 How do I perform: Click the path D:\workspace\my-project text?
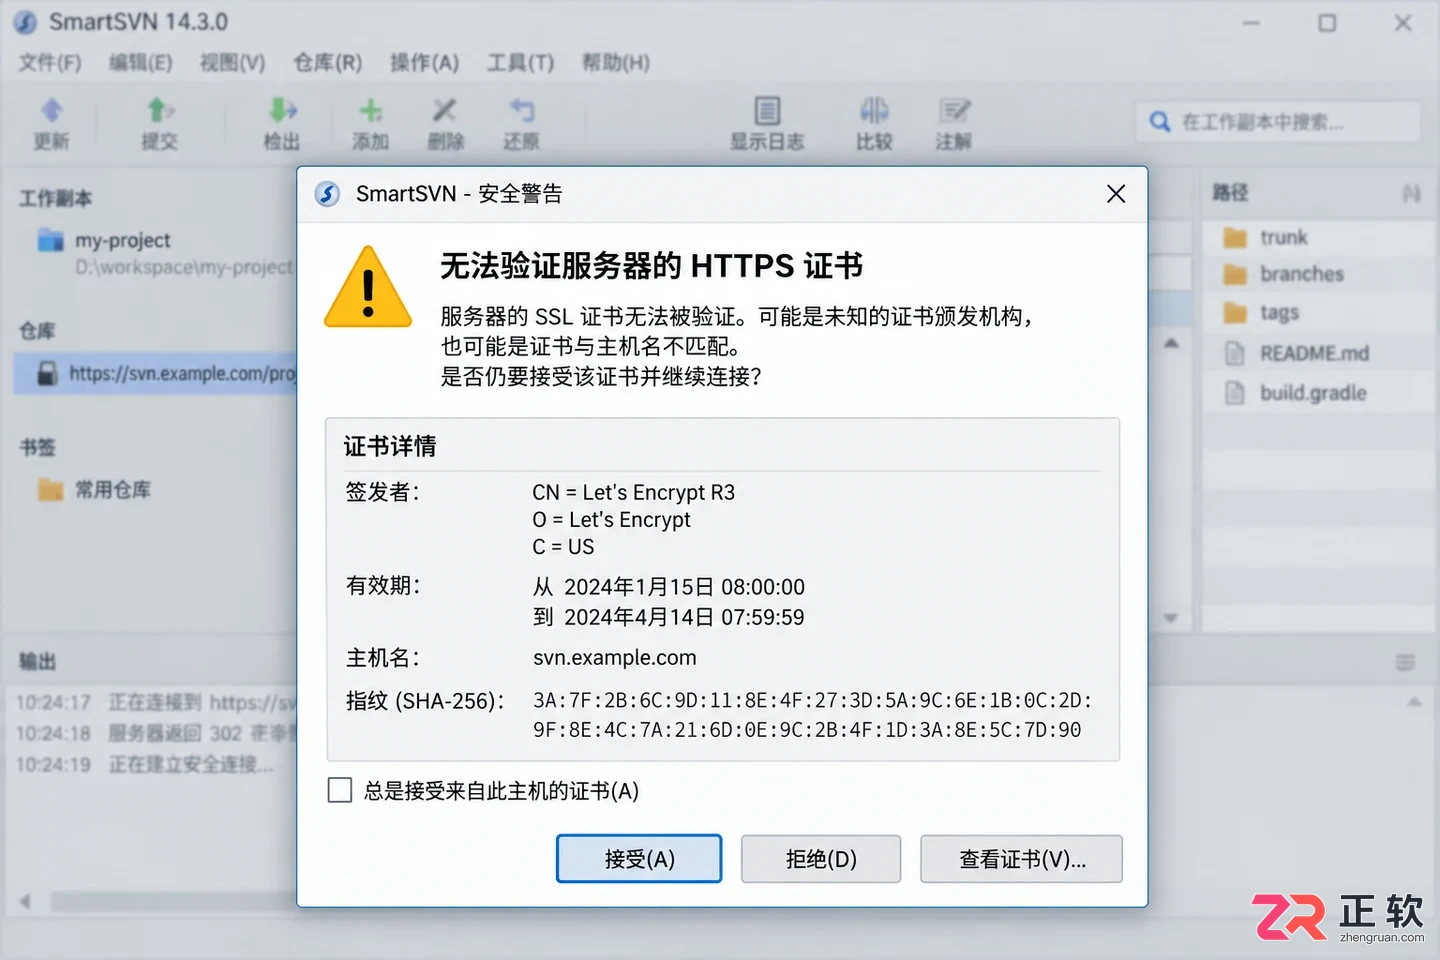pos(185,267)
